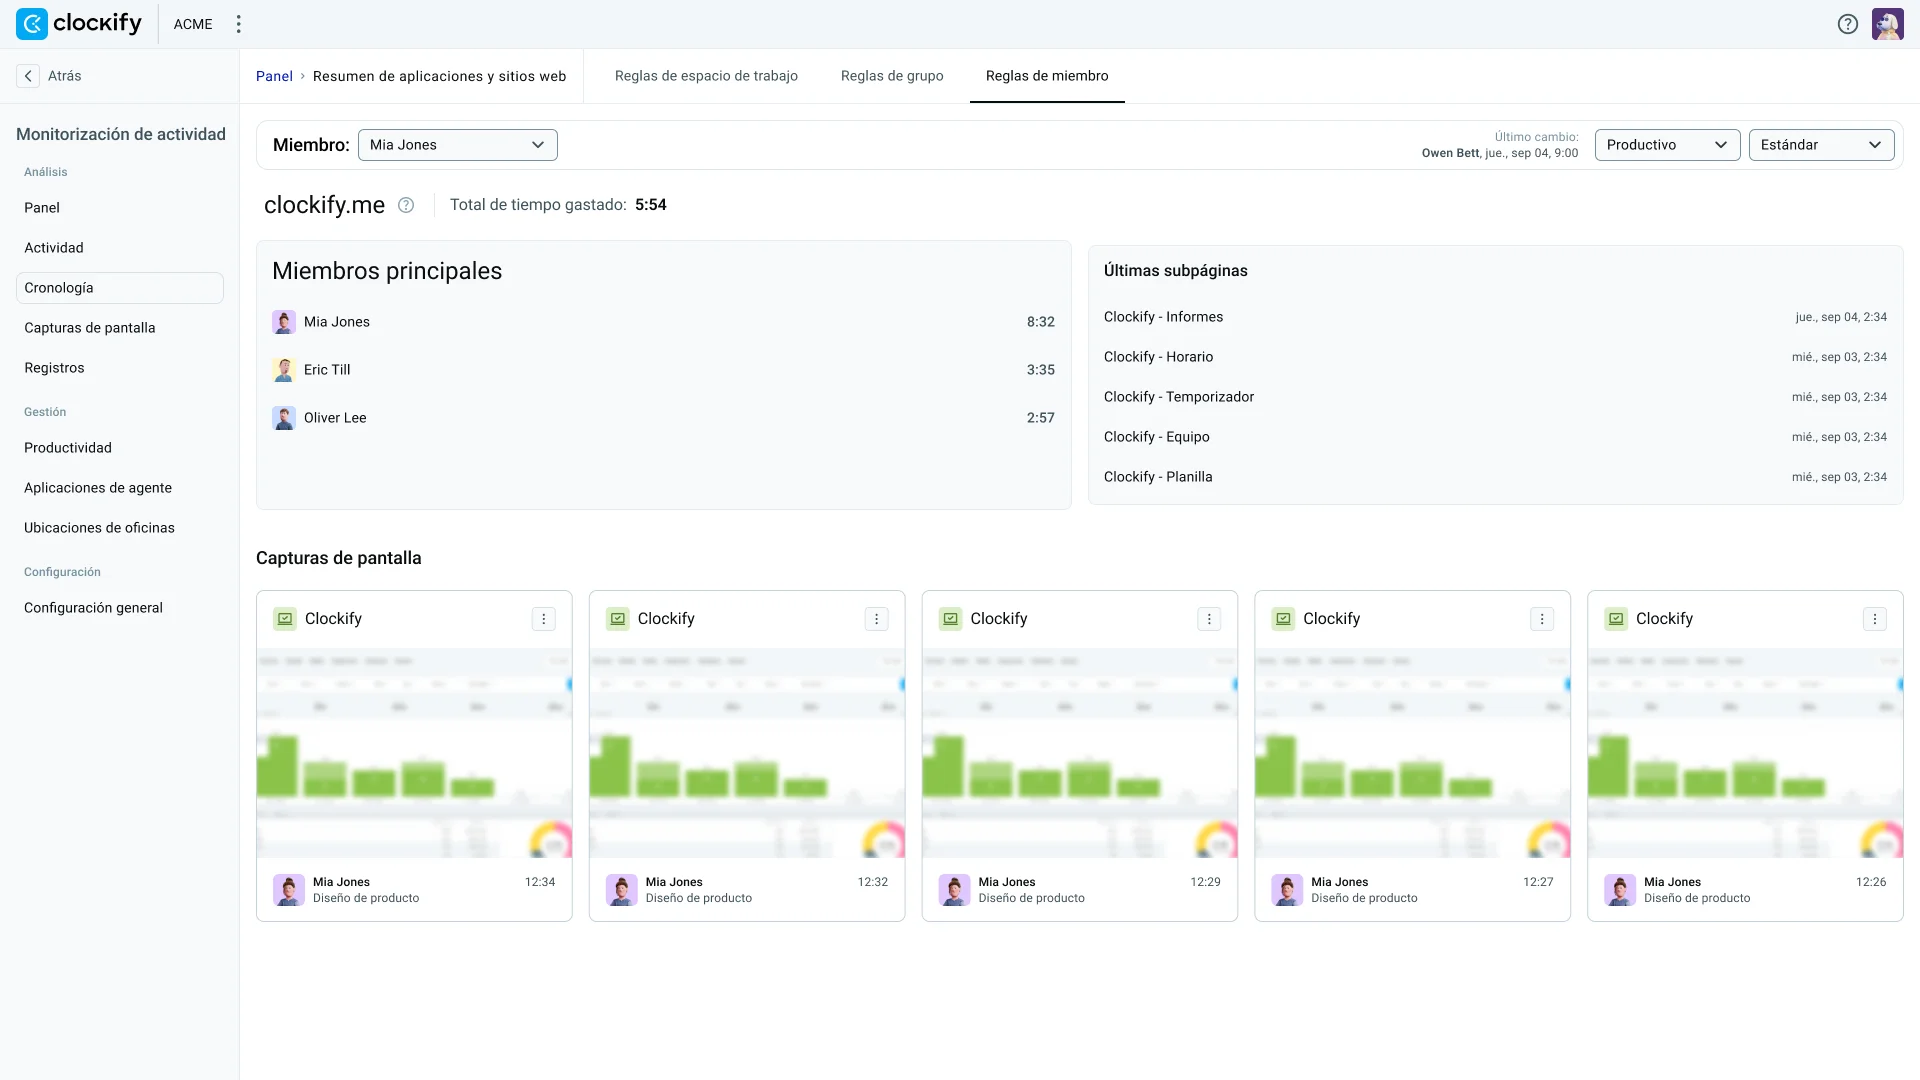Open options menu for the 12:26 screenshot

tap(1875, 619)
